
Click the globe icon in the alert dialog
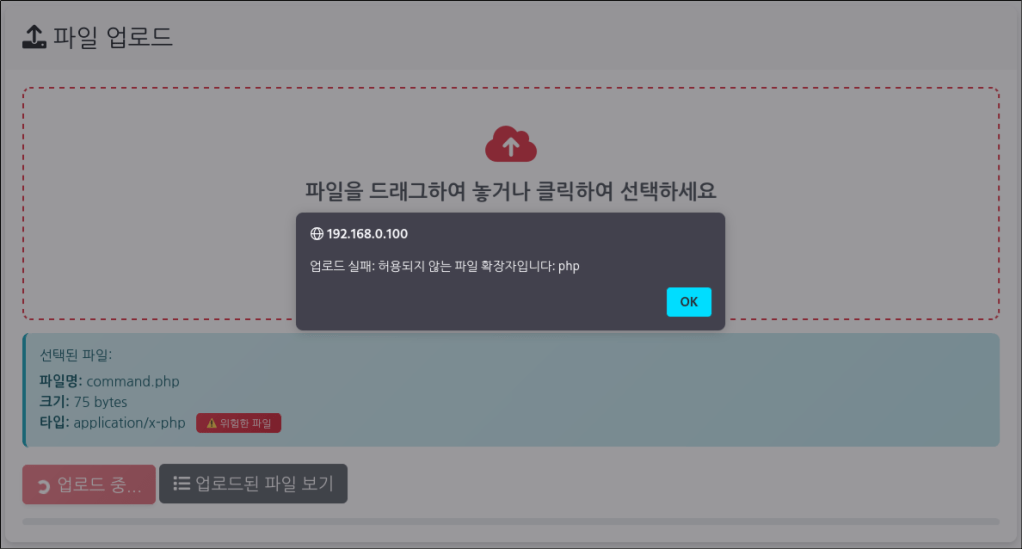pos(317,234)
